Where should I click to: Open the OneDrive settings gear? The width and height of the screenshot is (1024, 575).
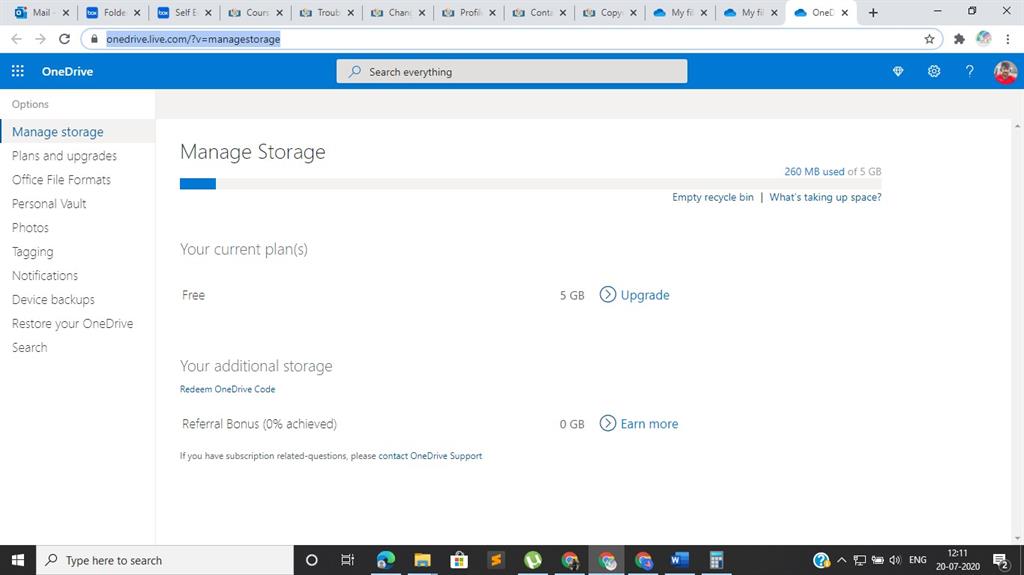[x=934, y=71]
